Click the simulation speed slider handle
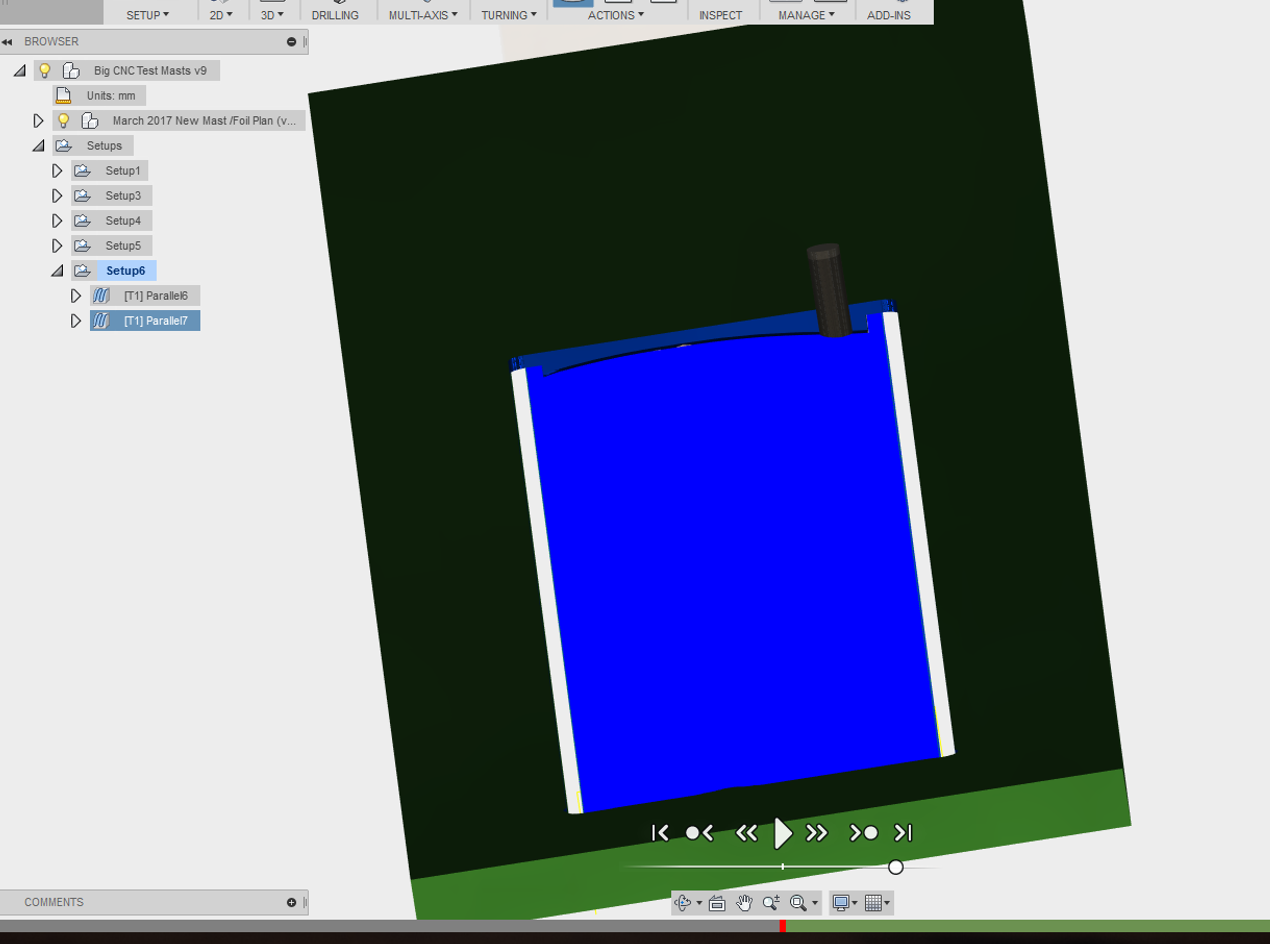Viewport: 1270px width, 944px height. click(896, 867)
